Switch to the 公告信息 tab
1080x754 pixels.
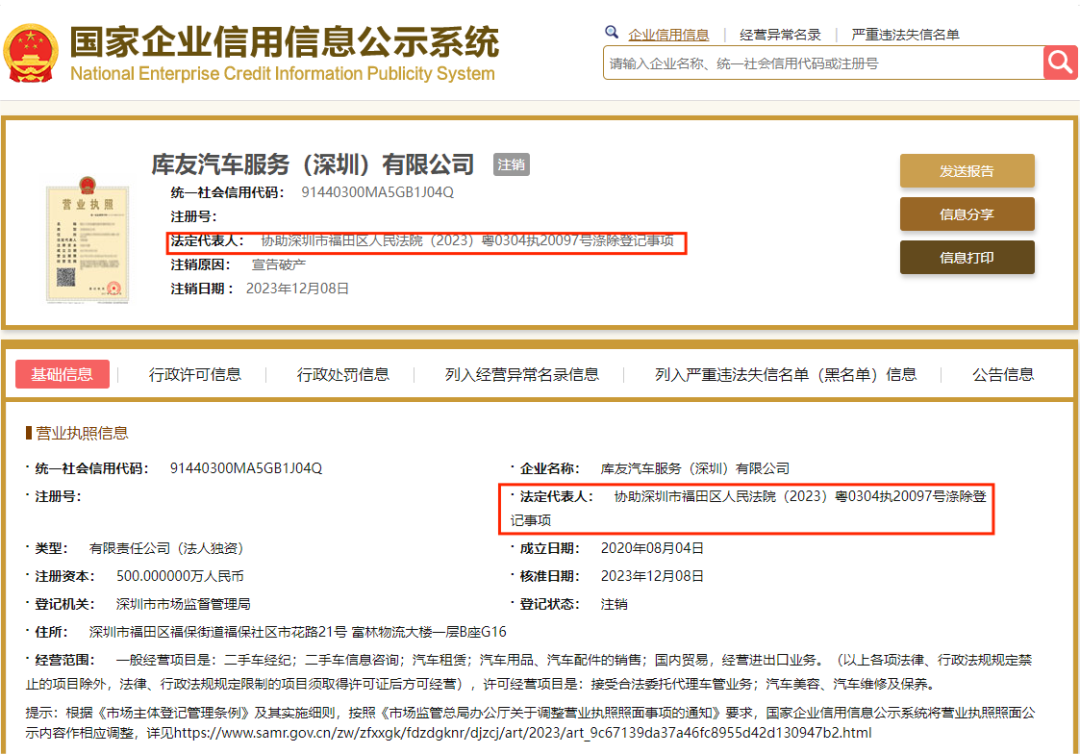click(x=1003, y=374)
